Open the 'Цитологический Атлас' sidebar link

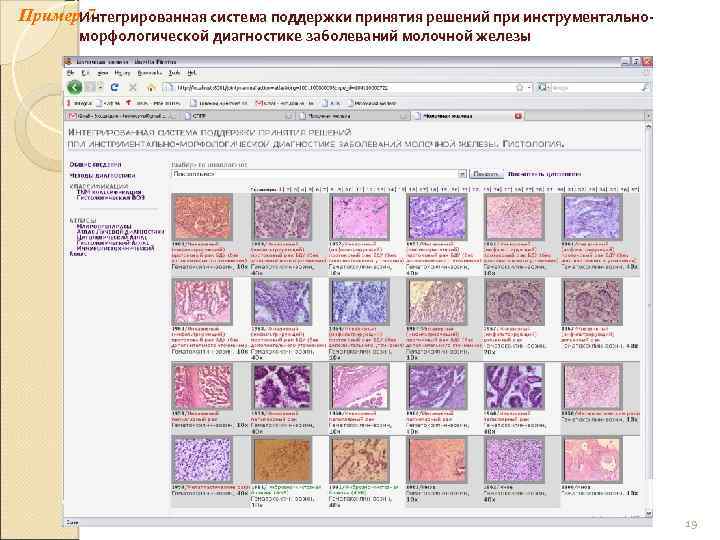point(112,237)
